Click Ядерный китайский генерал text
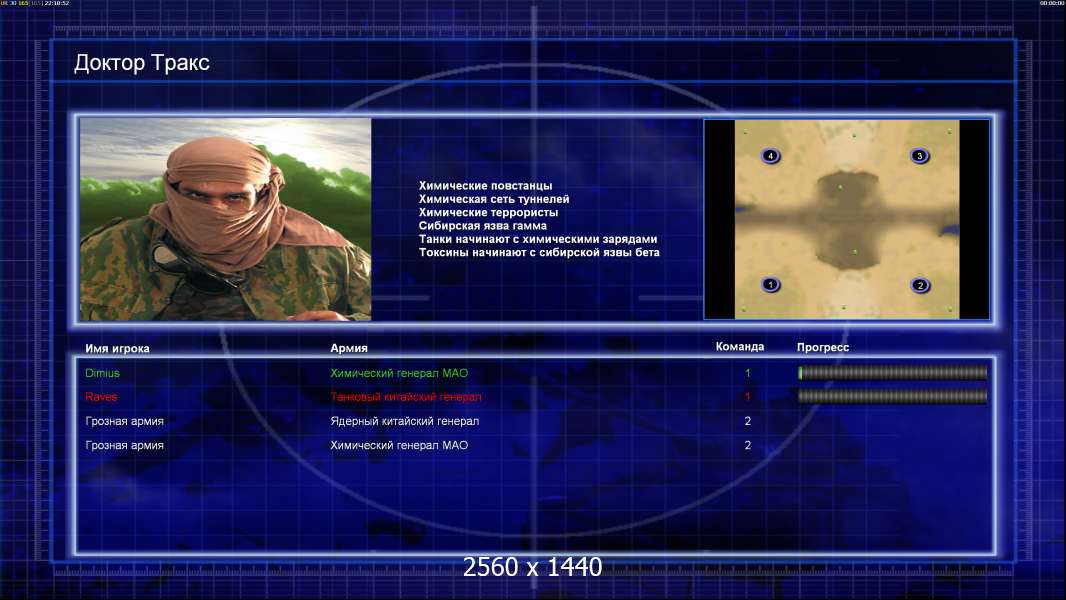Screen dimensions: 1066x600 pyautogui.click(x=405, y=421)
